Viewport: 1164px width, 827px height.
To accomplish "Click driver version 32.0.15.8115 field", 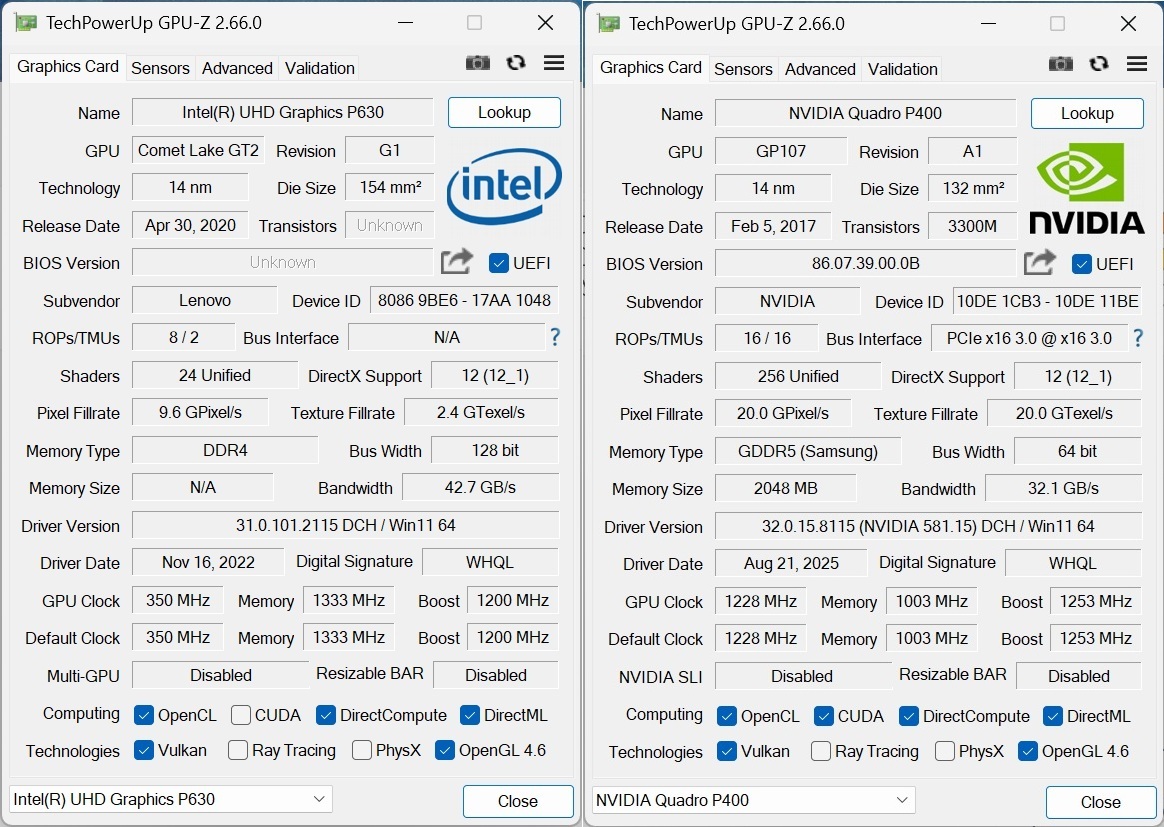I will [x=928, y=526].
